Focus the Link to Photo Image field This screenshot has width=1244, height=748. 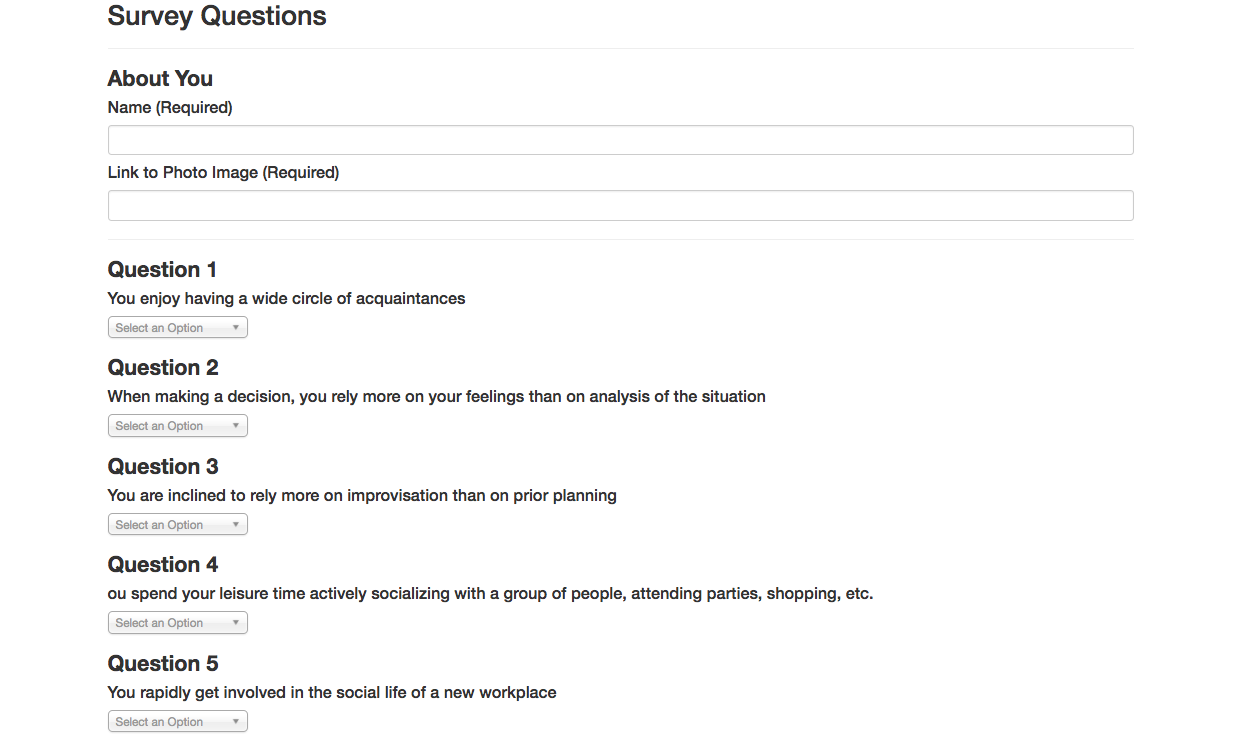620,205
